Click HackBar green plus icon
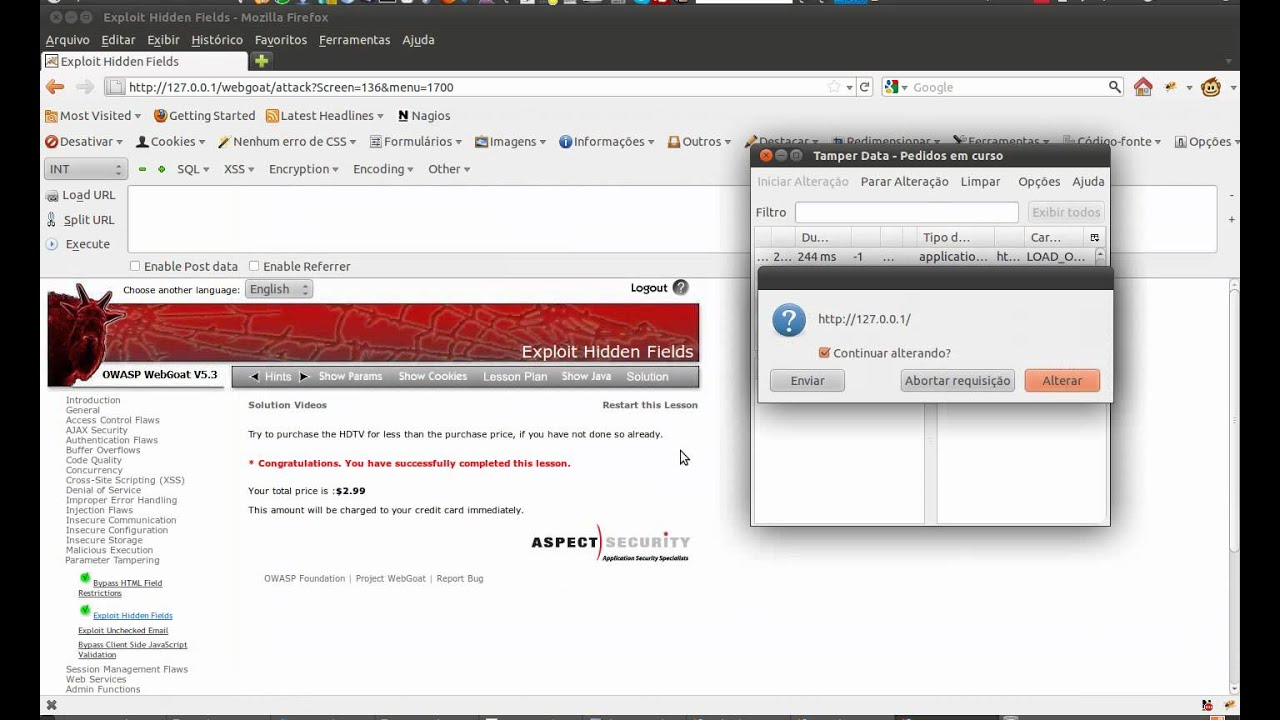 pos(162,169)
